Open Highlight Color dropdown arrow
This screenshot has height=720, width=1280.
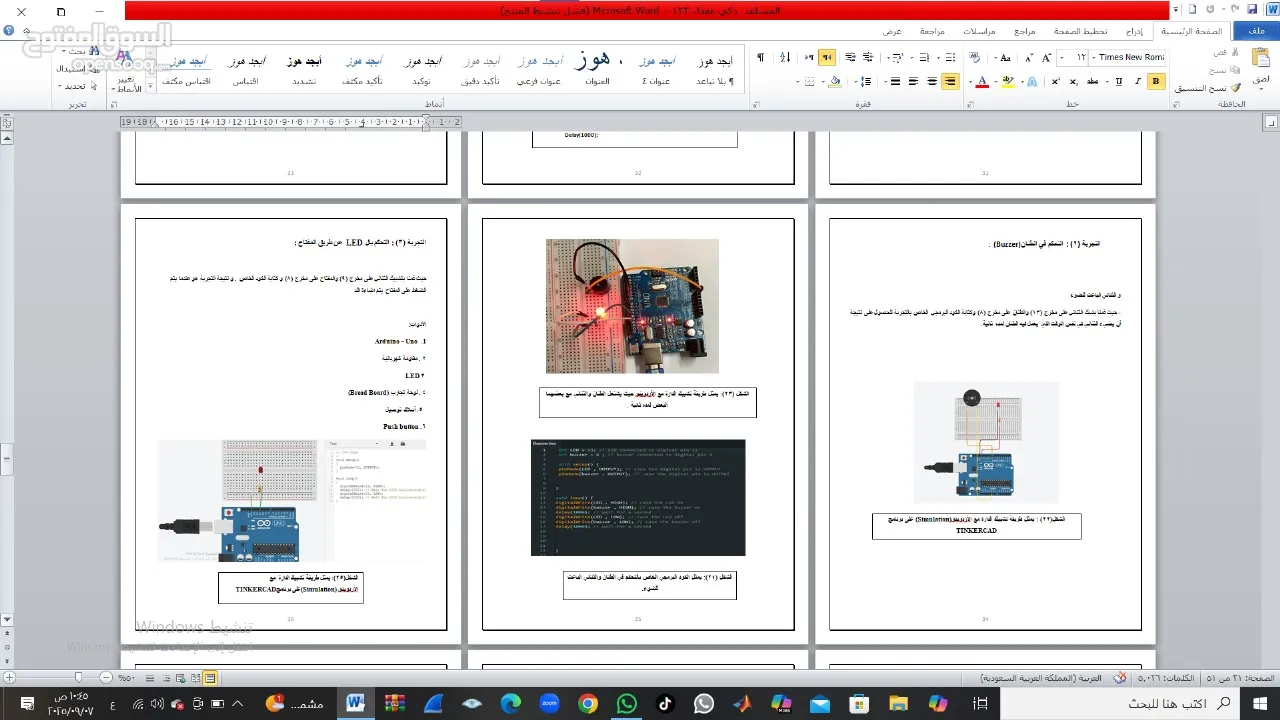point(996,81)
